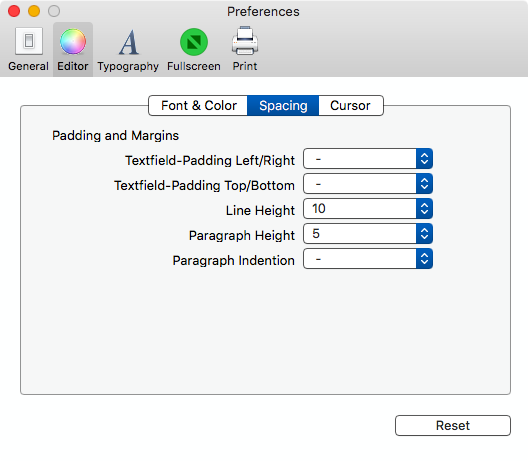This screenshot has width=528, height=461.
Task: Open the General preferences pane
Action: pos(29,50)
